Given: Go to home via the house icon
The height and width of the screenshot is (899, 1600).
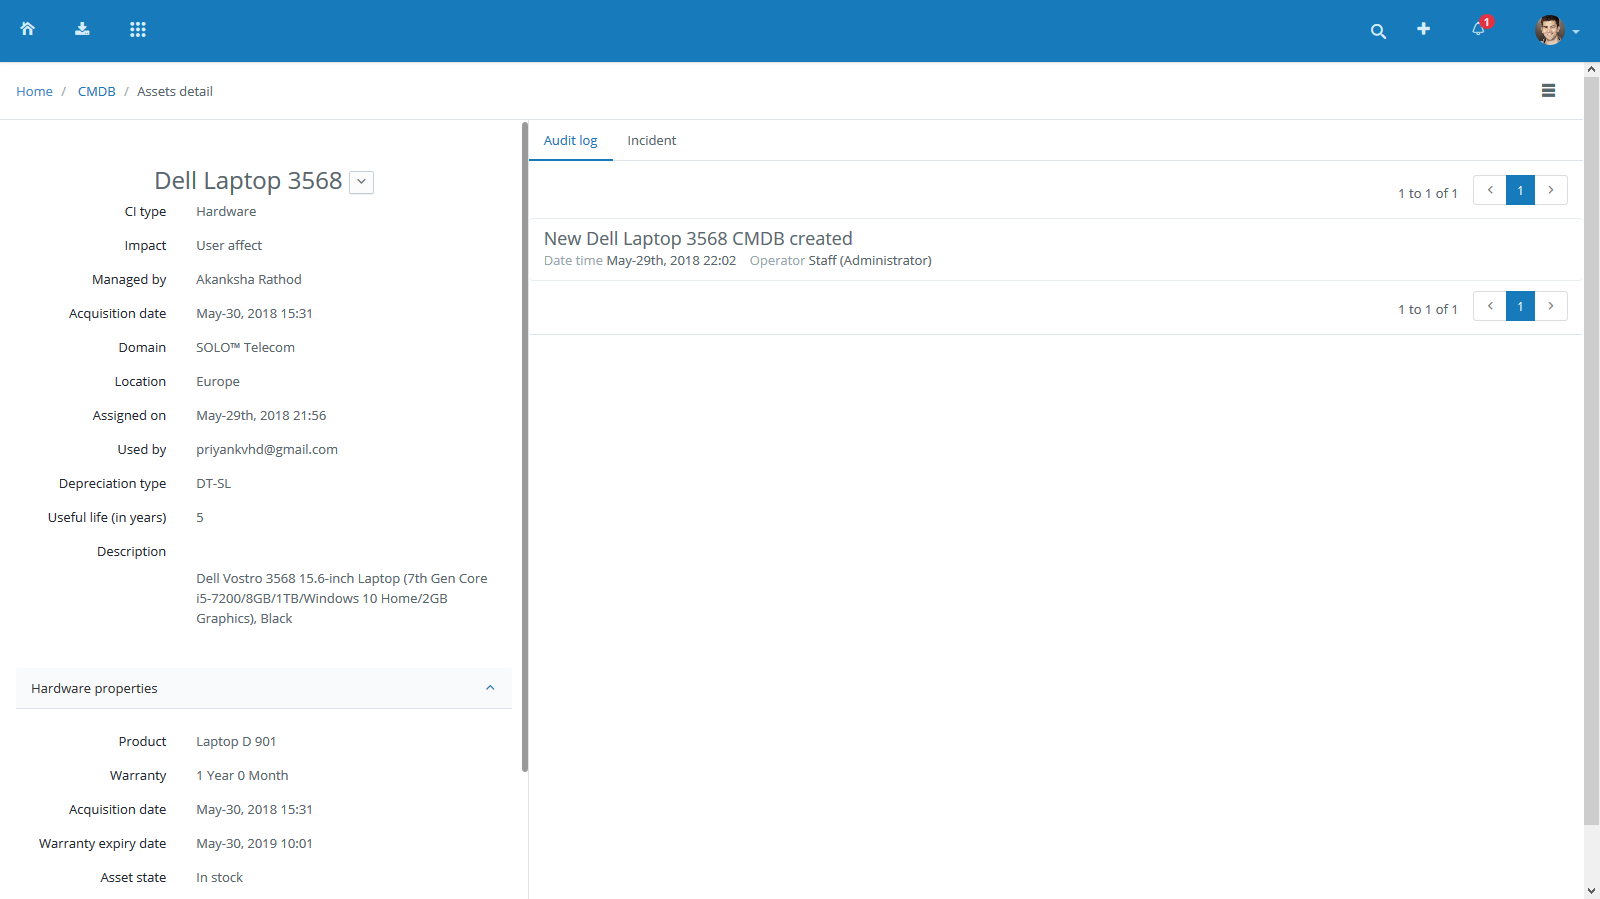Looking at the screenshot, I should click(28, 29).
